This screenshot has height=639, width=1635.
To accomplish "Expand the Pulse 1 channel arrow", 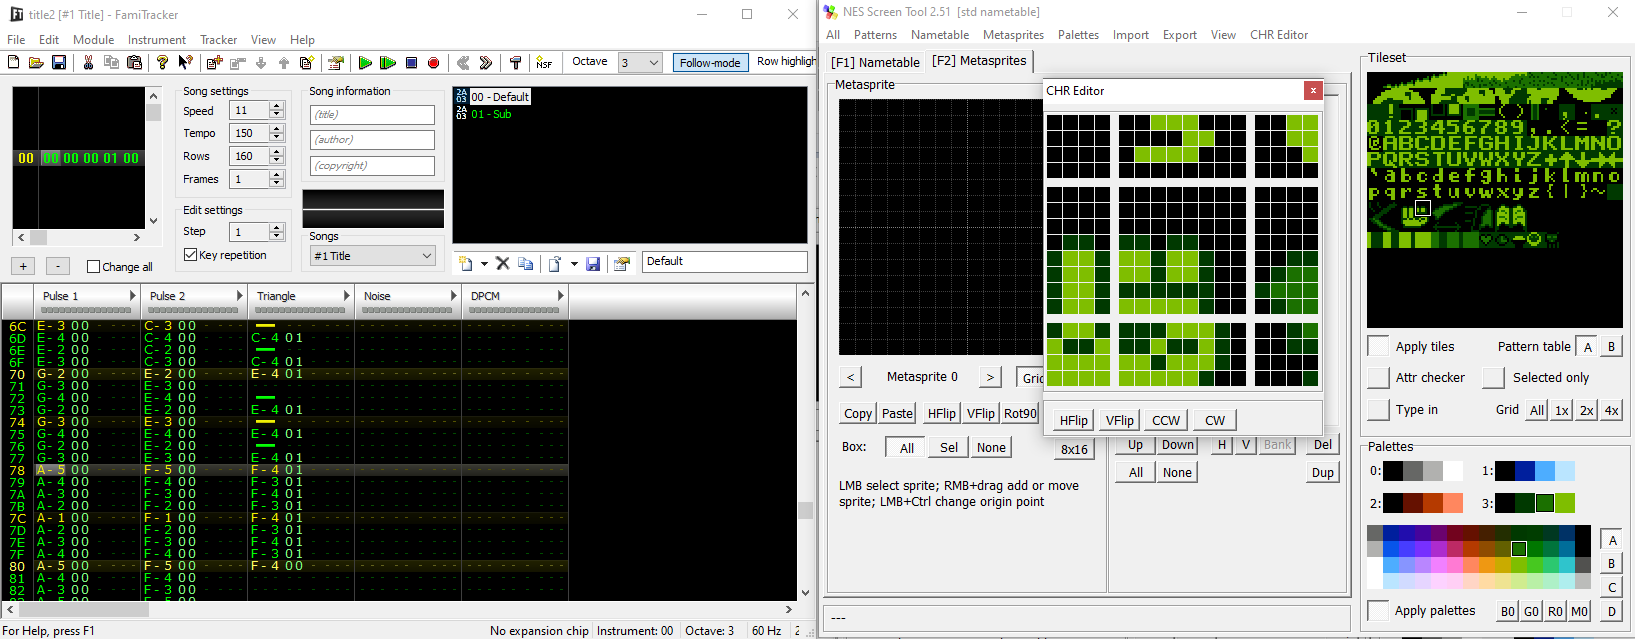I will tap(132, 296).
